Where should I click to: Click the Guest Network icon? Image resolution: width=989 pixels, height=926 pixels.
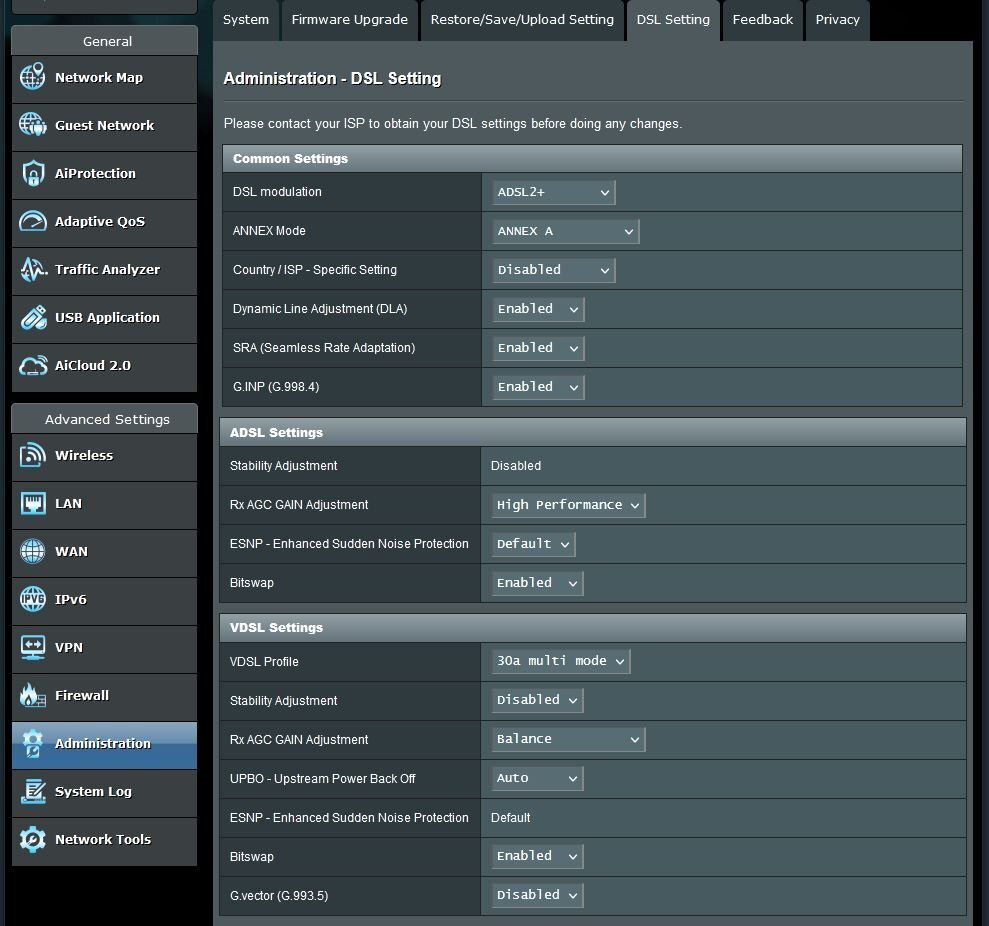coord(32,125)
